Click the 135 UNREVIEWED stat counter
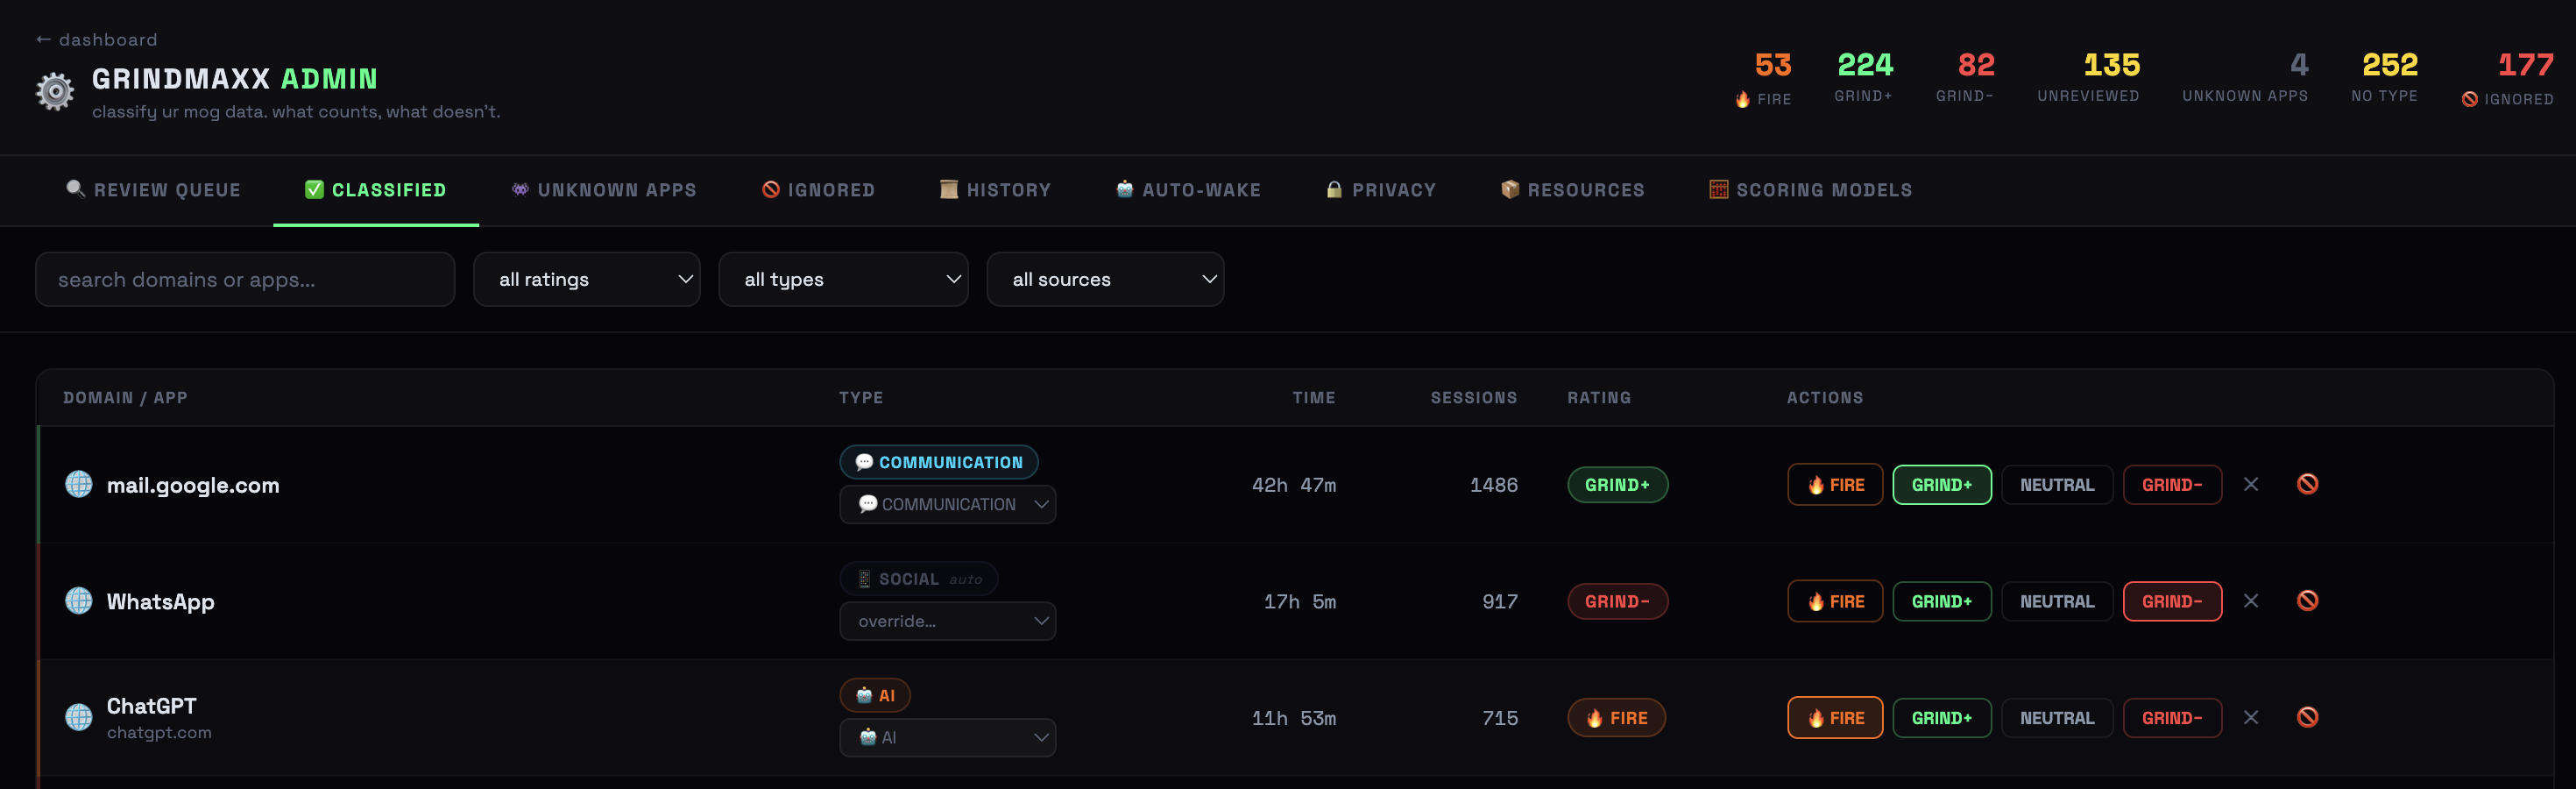2576x789 pixels. click(x=2089, y=76)
